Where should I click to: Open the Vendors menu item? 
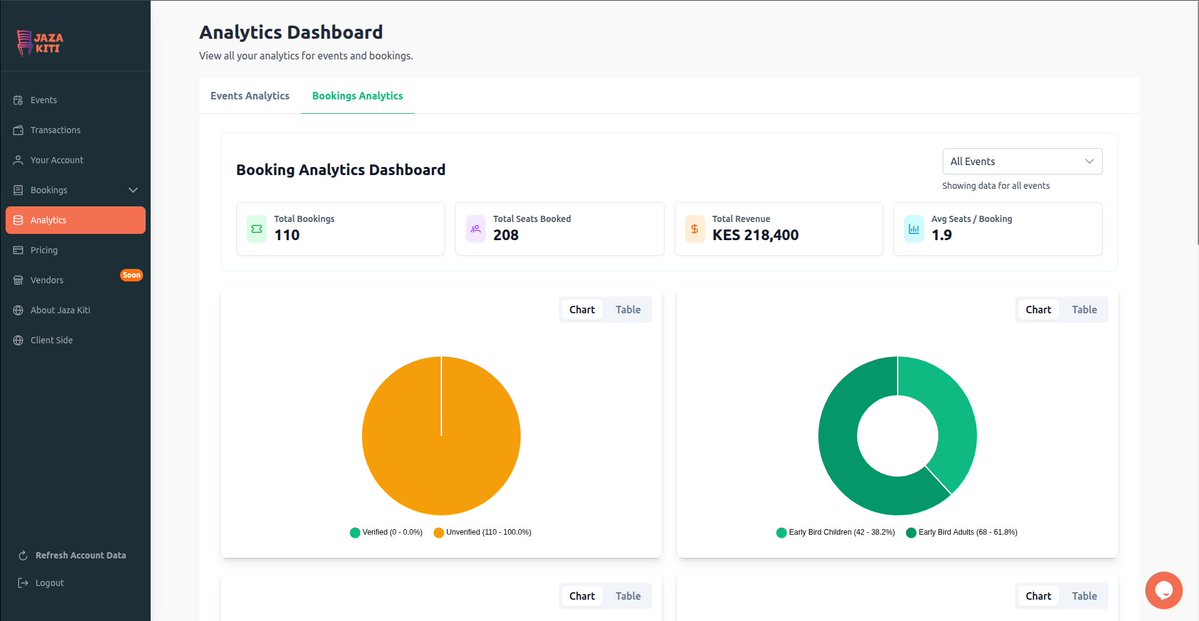[75, 280]
